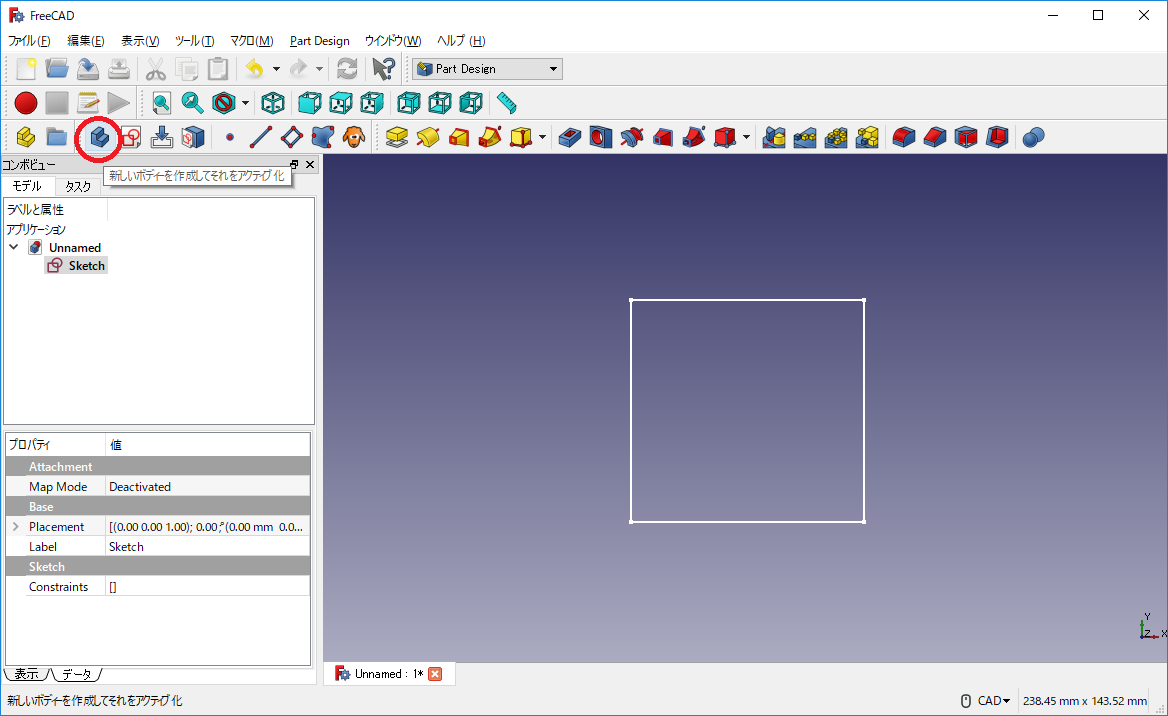The width and height of the screenshot is (1168, 716).
Task: Open the Part Design menu
Action: pos(320,41)
